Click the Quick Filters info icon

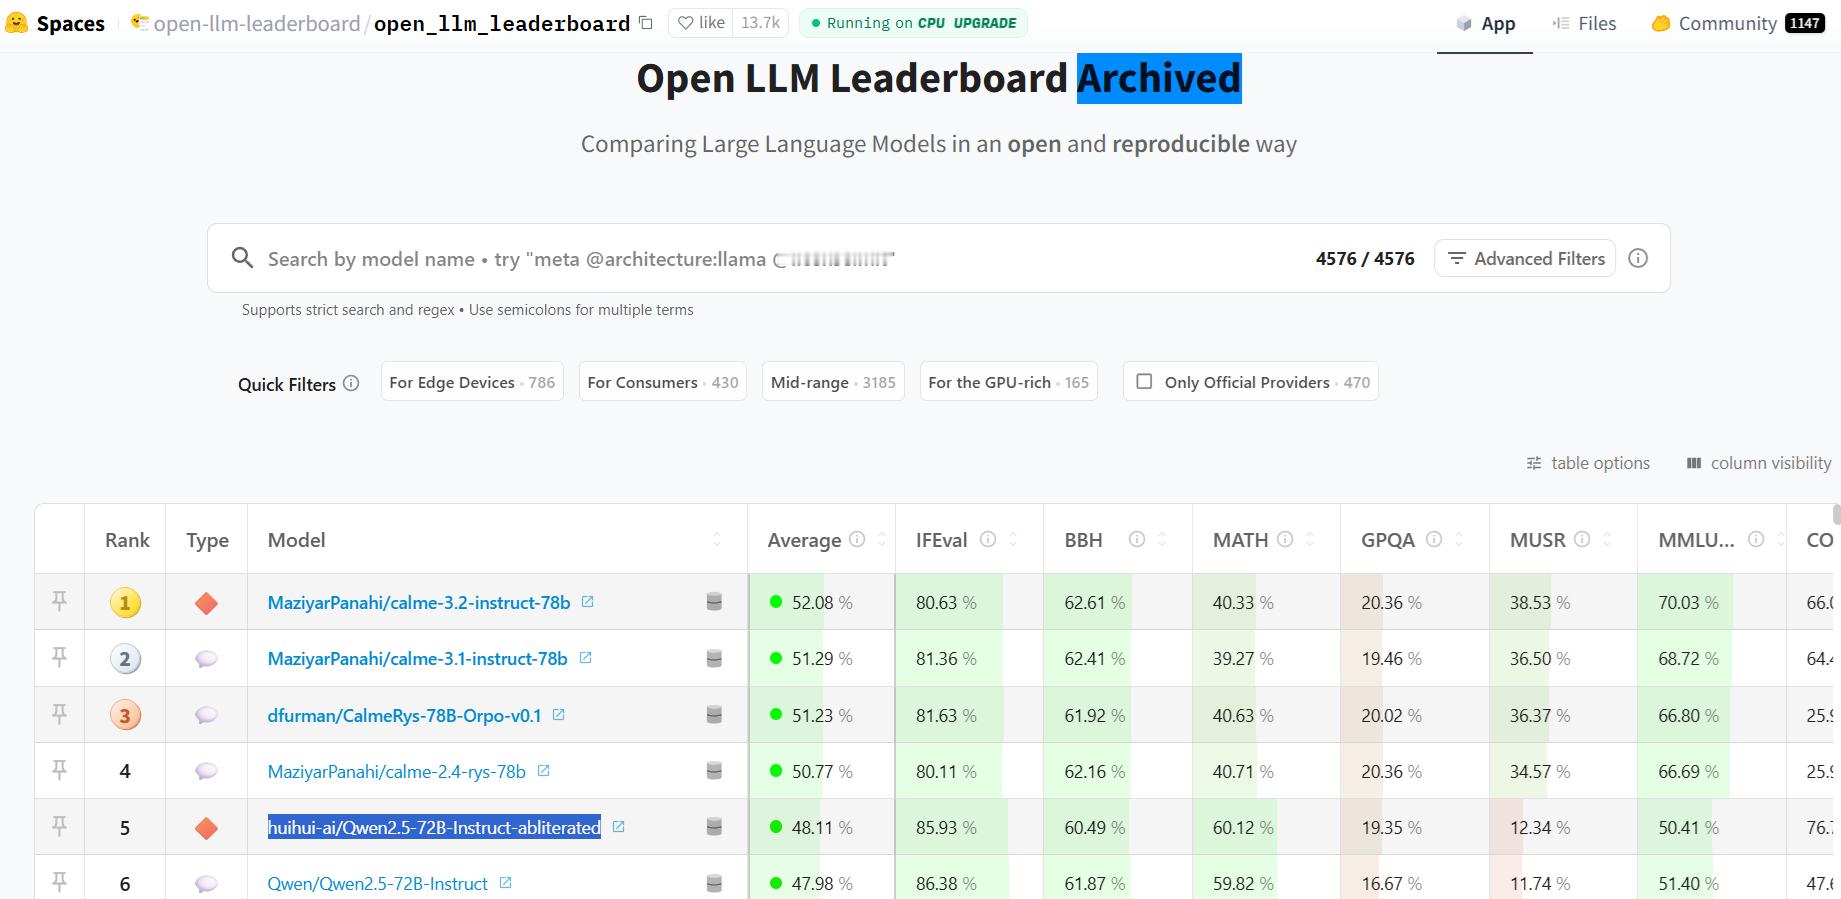(x=351, y=383)
